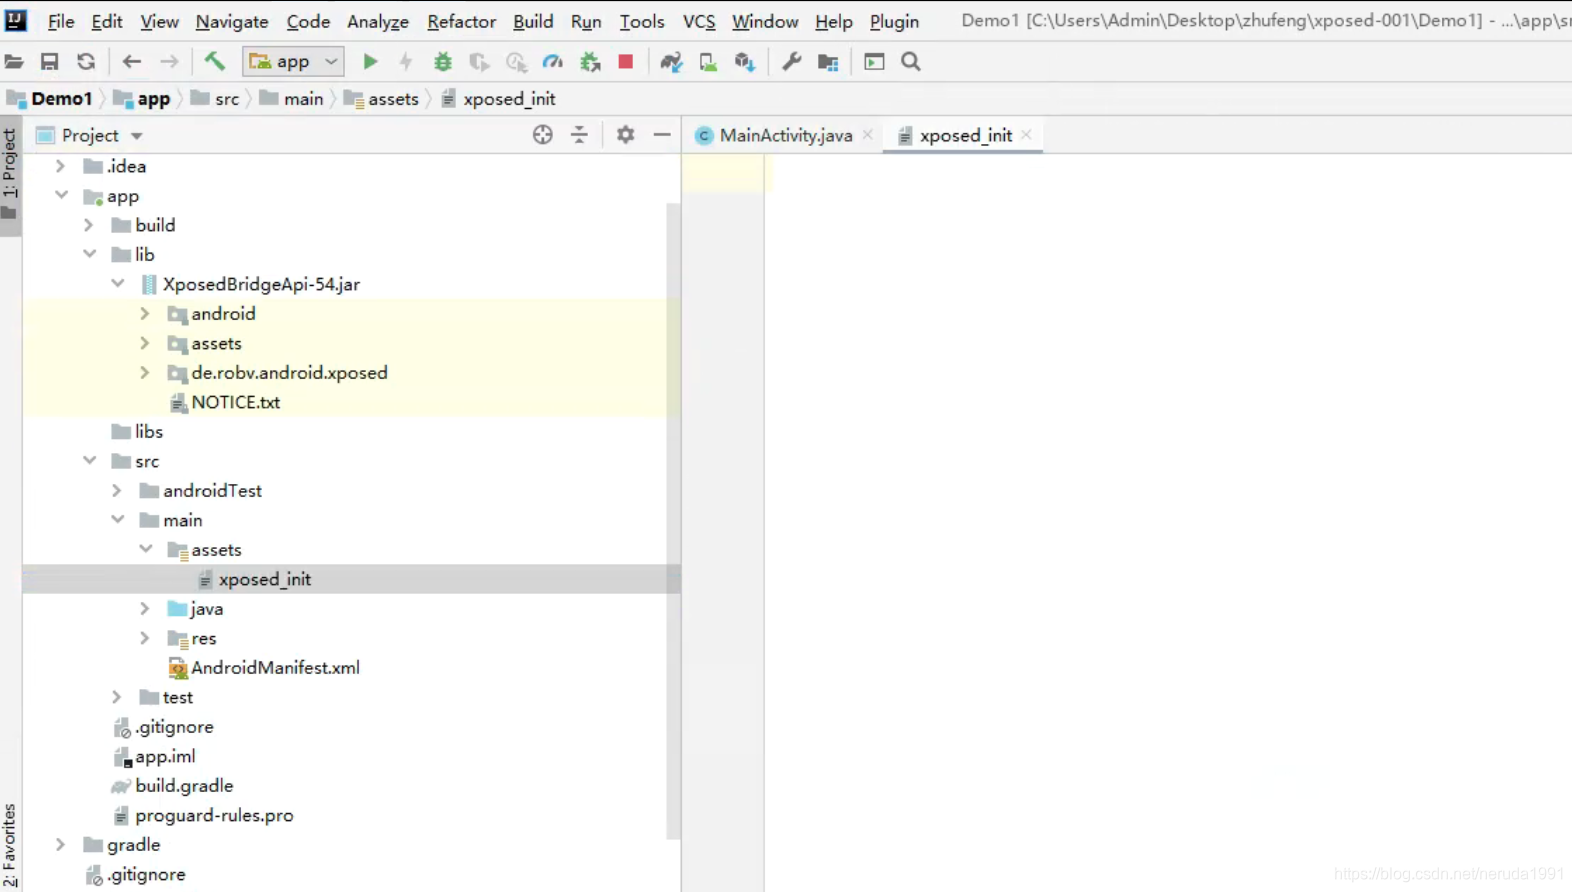
Task: Stop the process with the red square
Action: pyautogui.click(x=626, y=62)
